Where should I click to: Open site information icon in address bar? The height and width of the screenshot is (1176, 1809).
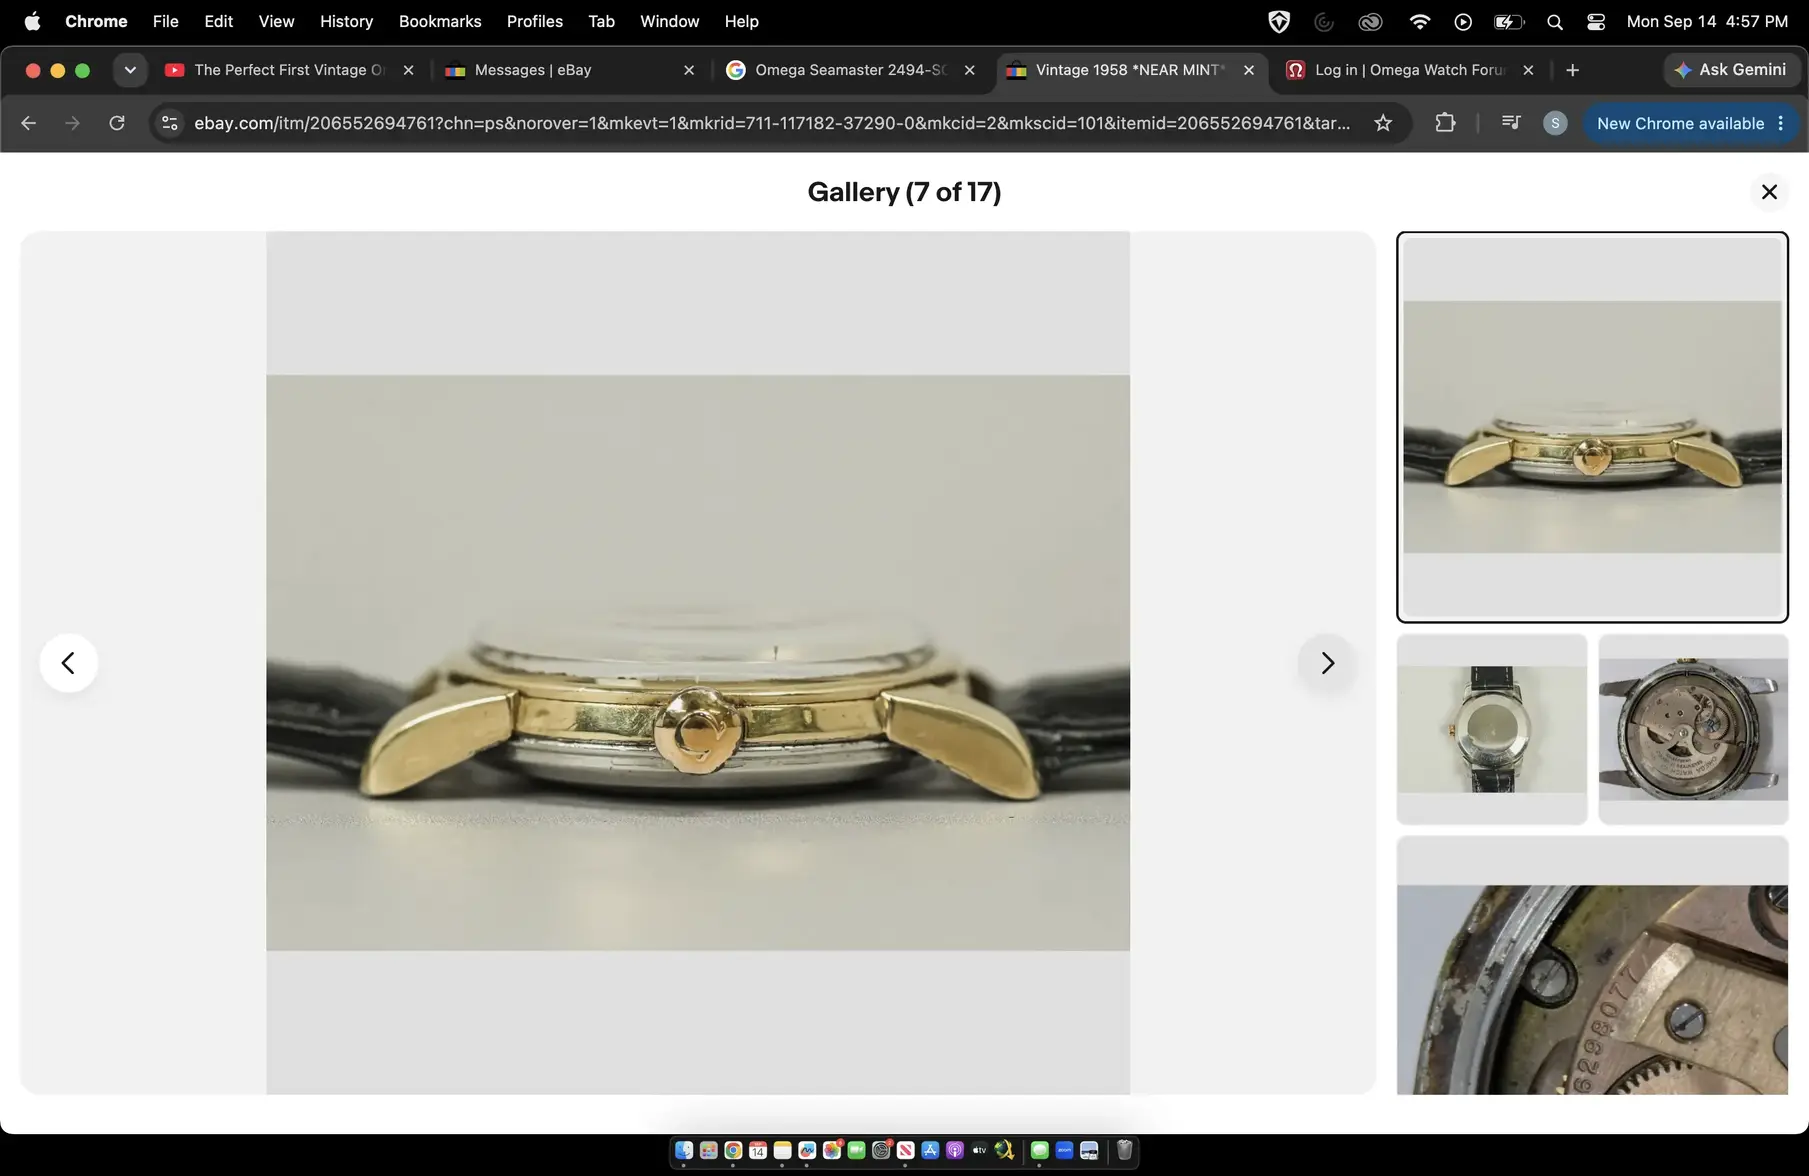point(170,123)
